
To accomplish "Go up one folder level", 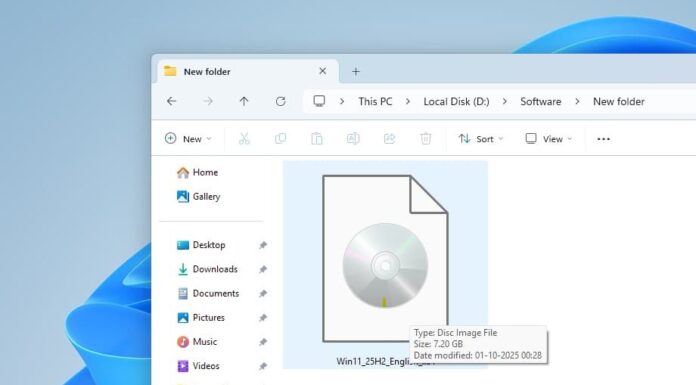I will coord(244,101).
